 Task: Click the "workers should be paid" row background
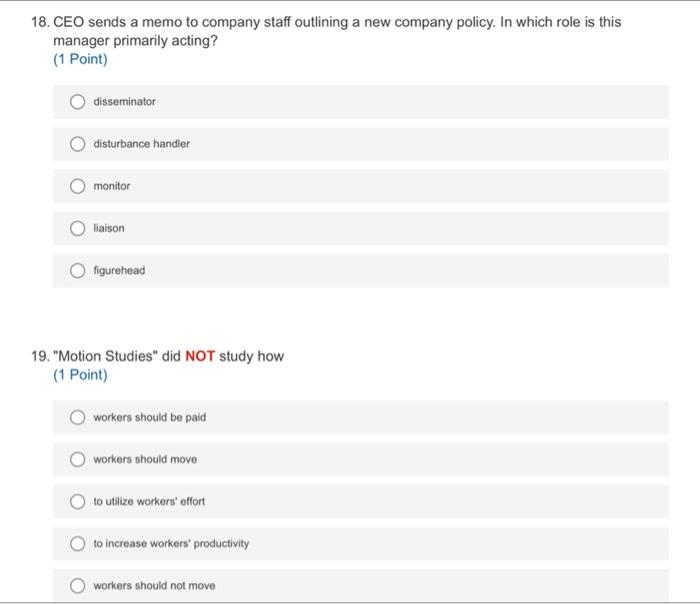pyautogui.click(x=361, y=417)
